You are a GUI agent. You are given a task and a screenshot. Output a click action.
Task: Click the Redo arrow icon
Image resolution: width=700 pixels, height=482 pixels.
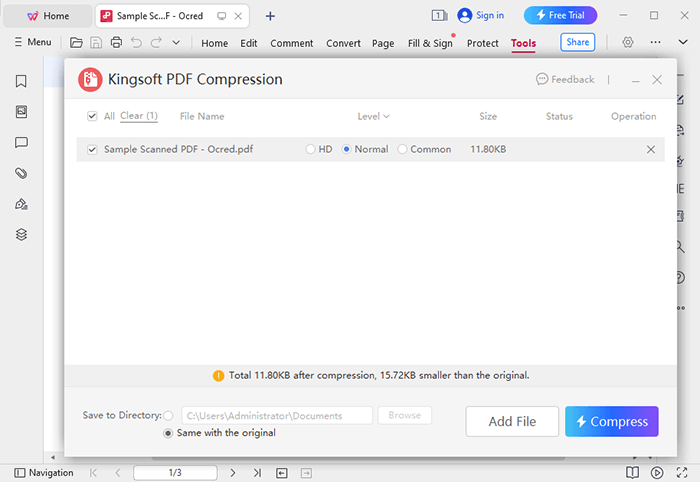click(x=156, y=43)
